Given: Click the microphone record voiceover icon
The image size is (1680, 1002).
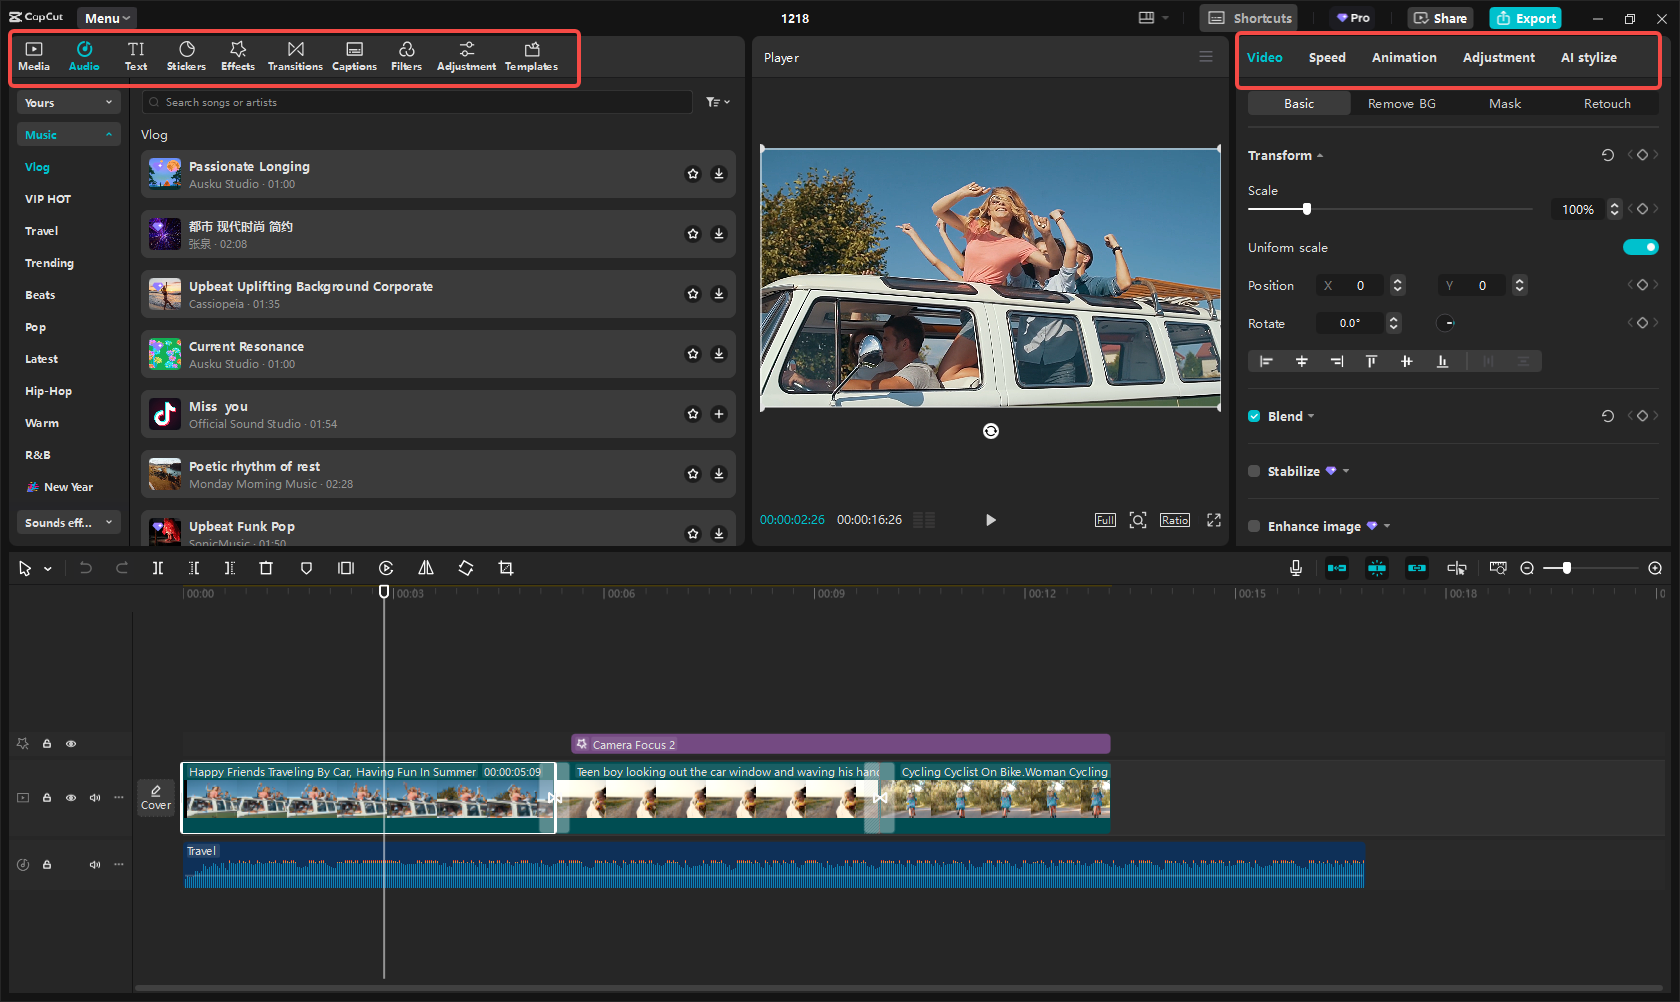Looking at the screenshot, I should click(1296, 568).
